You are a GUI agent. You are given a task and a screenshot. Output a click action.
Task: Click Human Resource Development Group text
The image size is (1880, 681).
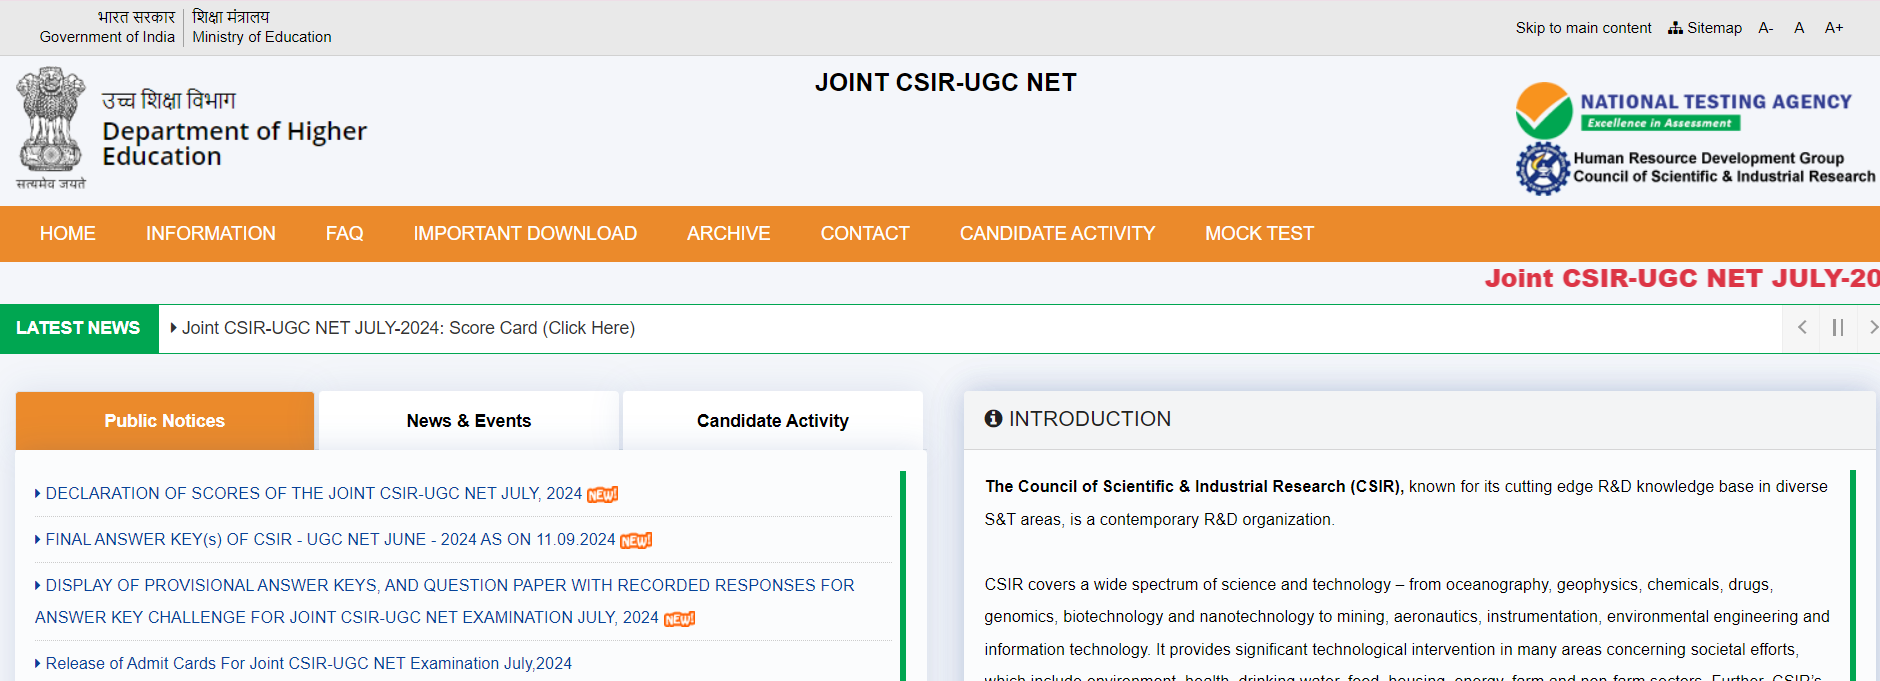[1708, 158]
